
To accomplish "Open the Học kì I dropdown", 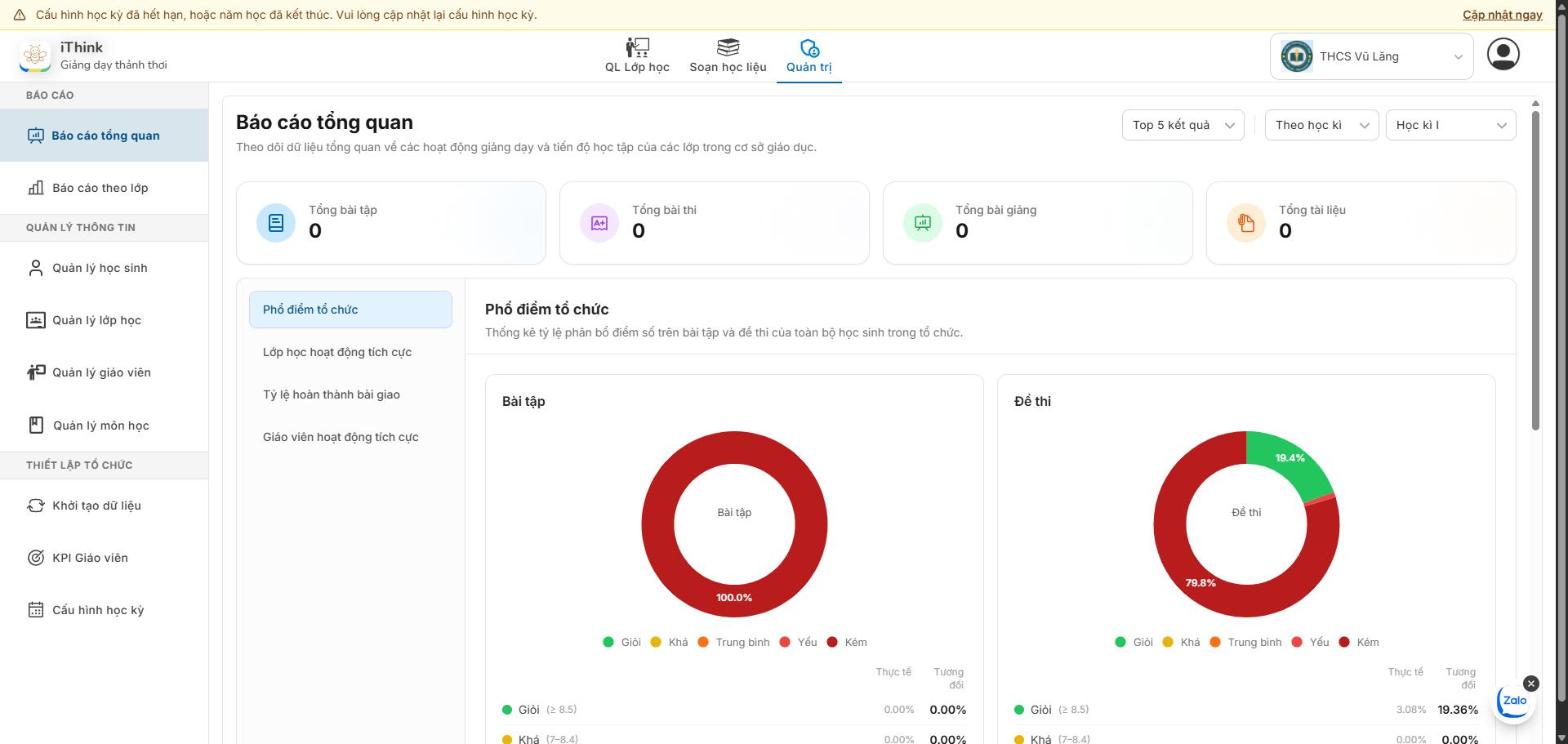I will [x=1451, y=125].
